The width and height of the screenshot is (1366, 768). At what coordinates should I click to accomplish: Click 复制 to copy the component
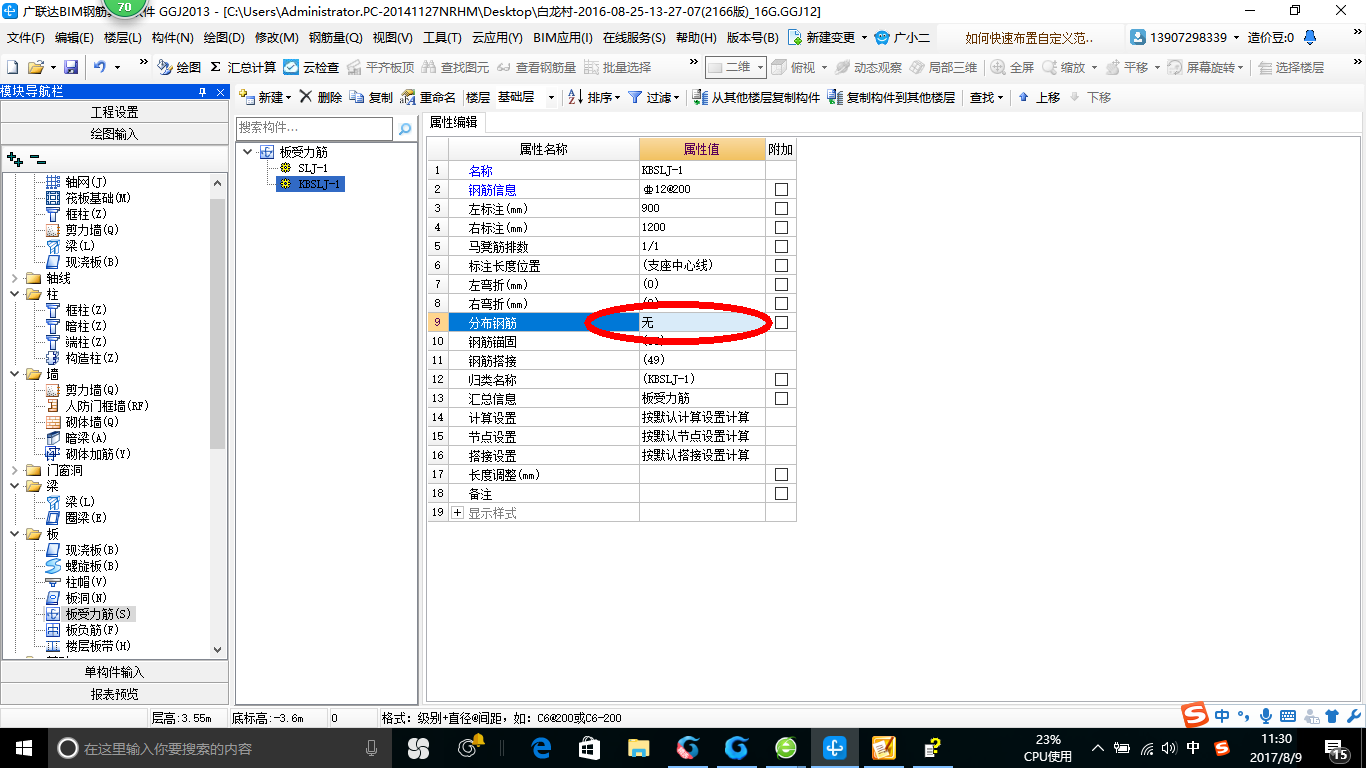[372, 97]
